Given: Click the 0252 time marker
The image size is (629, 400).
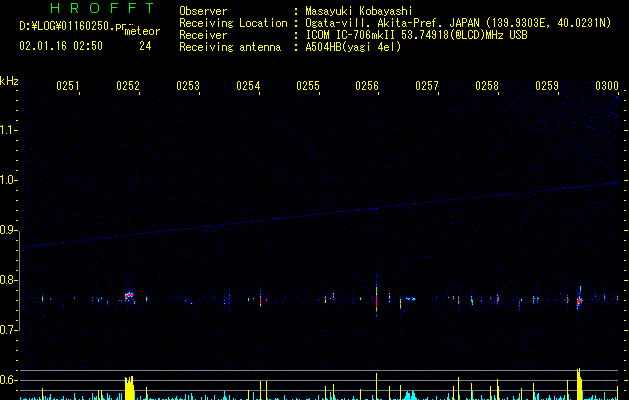Looking at the screenshot, I should point(128,86).
